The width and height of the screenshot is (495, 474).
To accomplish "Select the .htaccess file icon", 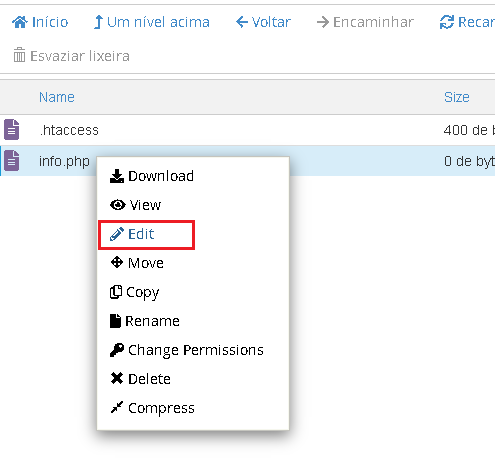I will (x=12, y=129).
